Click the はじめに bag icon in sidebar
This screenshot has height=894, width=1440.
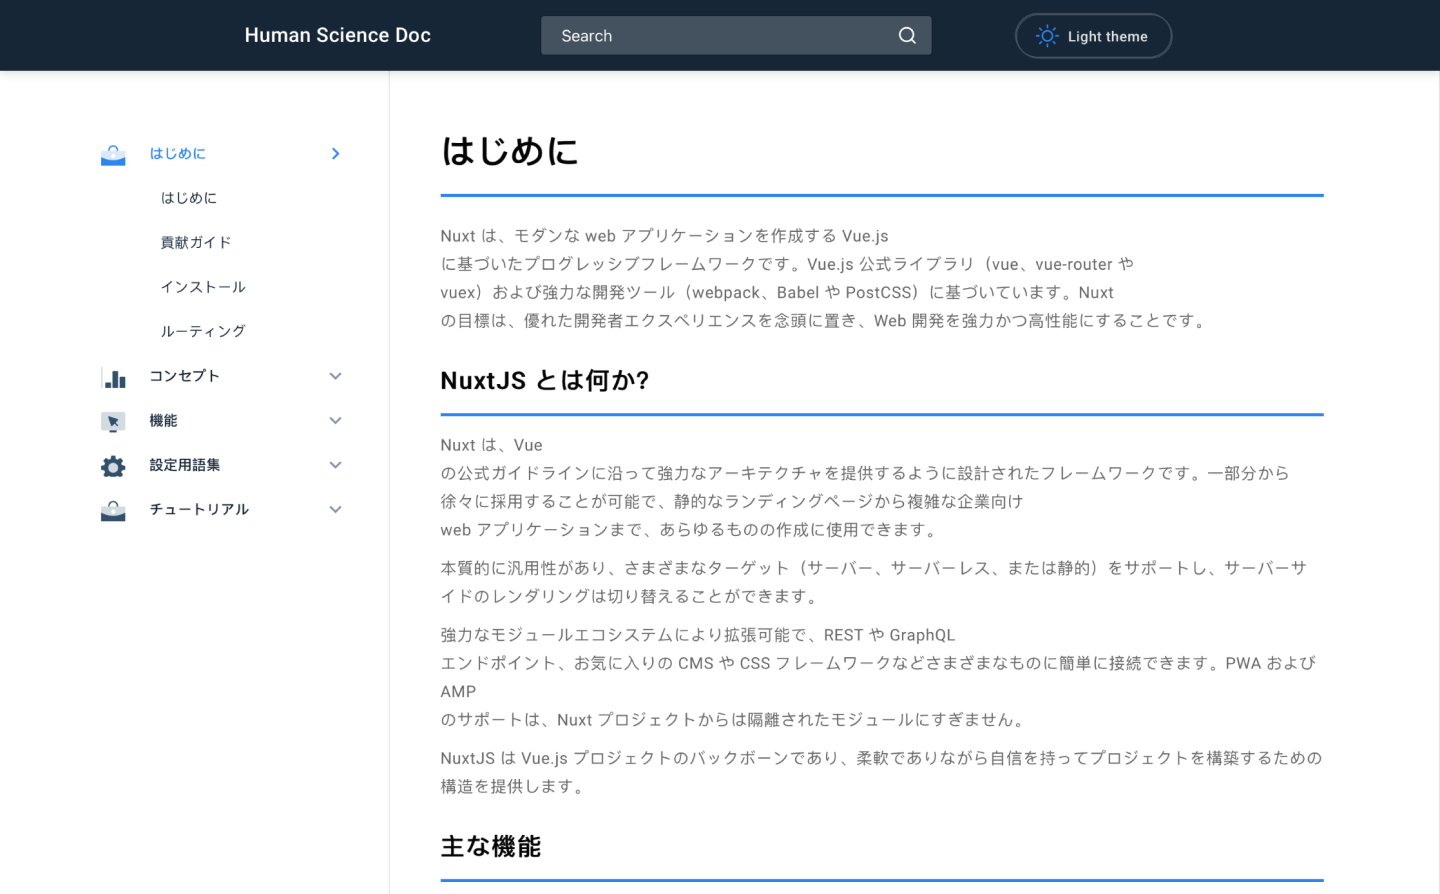point(113,154)
